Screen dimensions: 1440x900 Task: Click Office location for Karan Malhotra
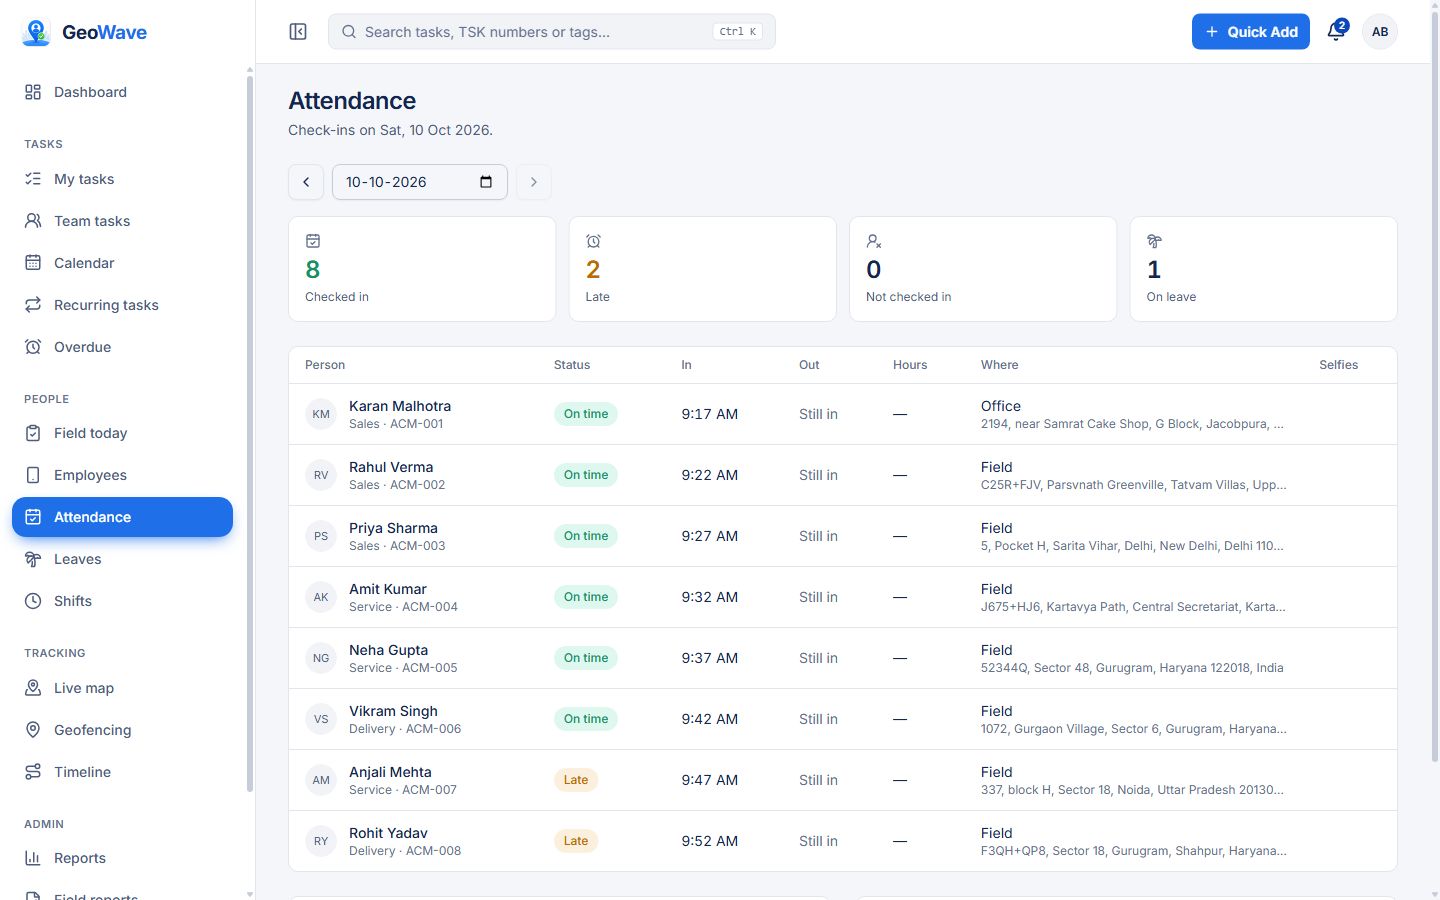point(1001,406)
